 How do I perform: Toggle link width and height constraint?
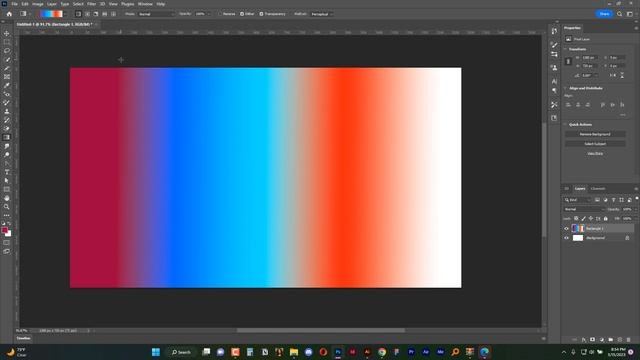click(568, 61)
